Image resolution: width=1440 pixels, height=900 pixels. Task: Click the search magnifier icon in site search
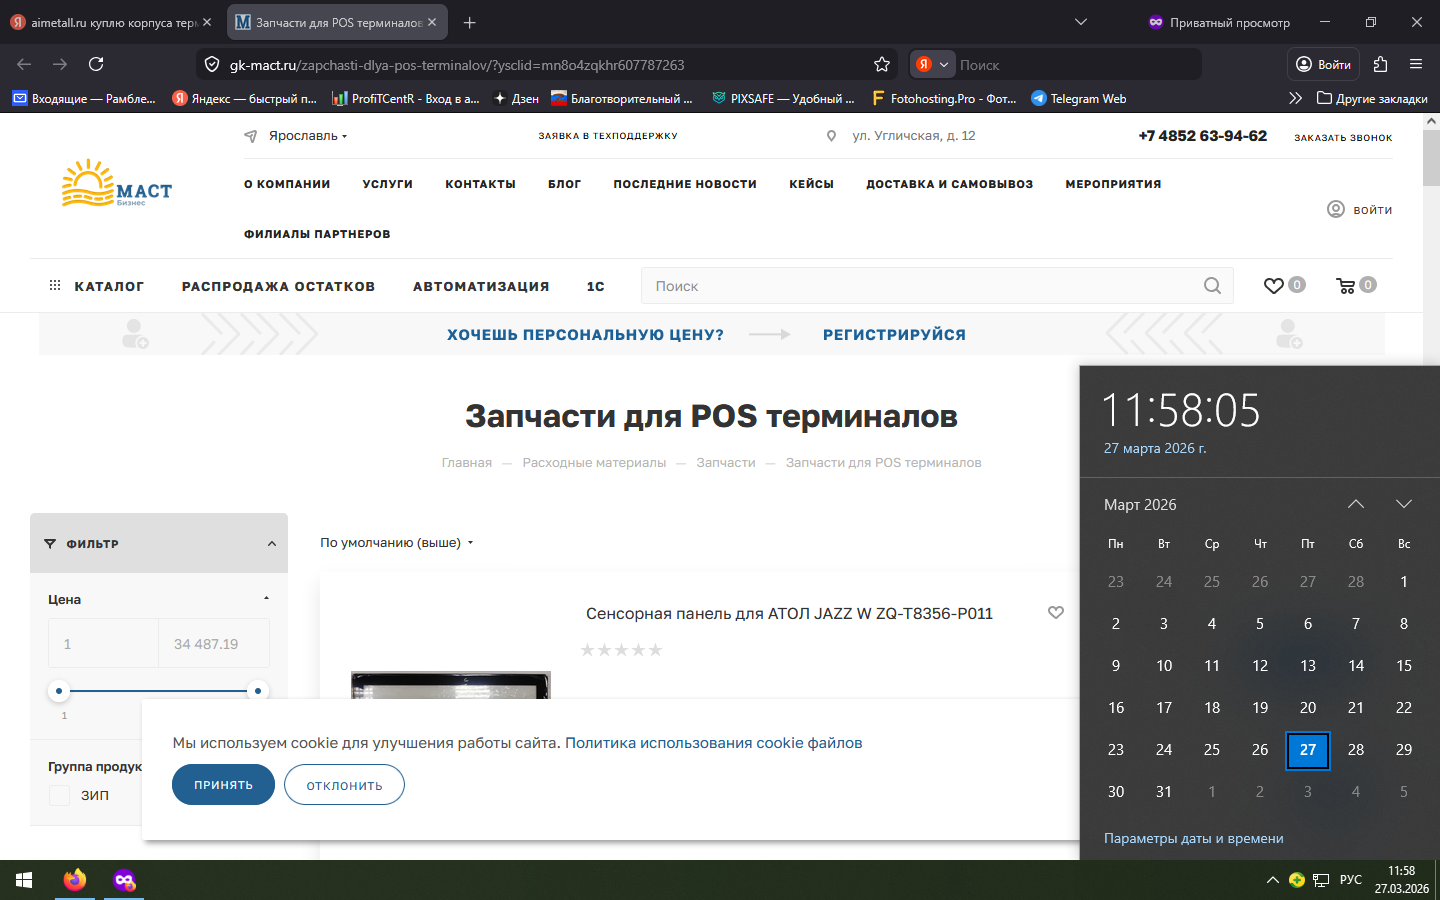(x=1212, y=286)
